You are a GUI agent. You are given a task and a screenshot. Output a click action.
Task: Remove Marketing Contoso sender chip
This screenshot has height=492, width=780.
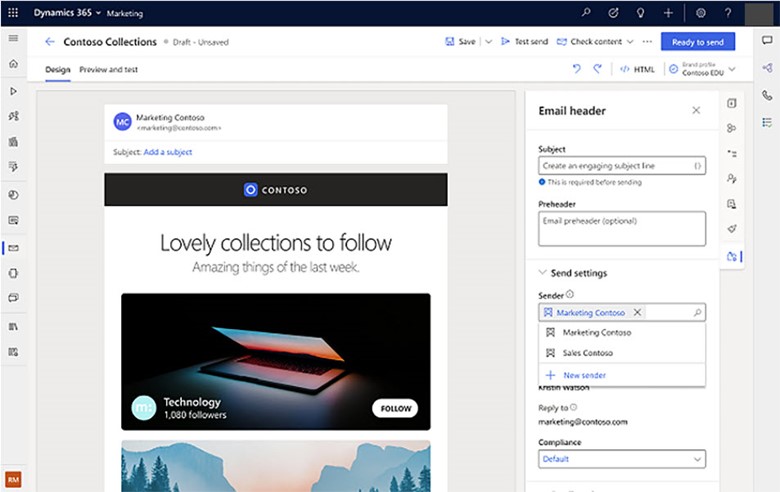638,313
